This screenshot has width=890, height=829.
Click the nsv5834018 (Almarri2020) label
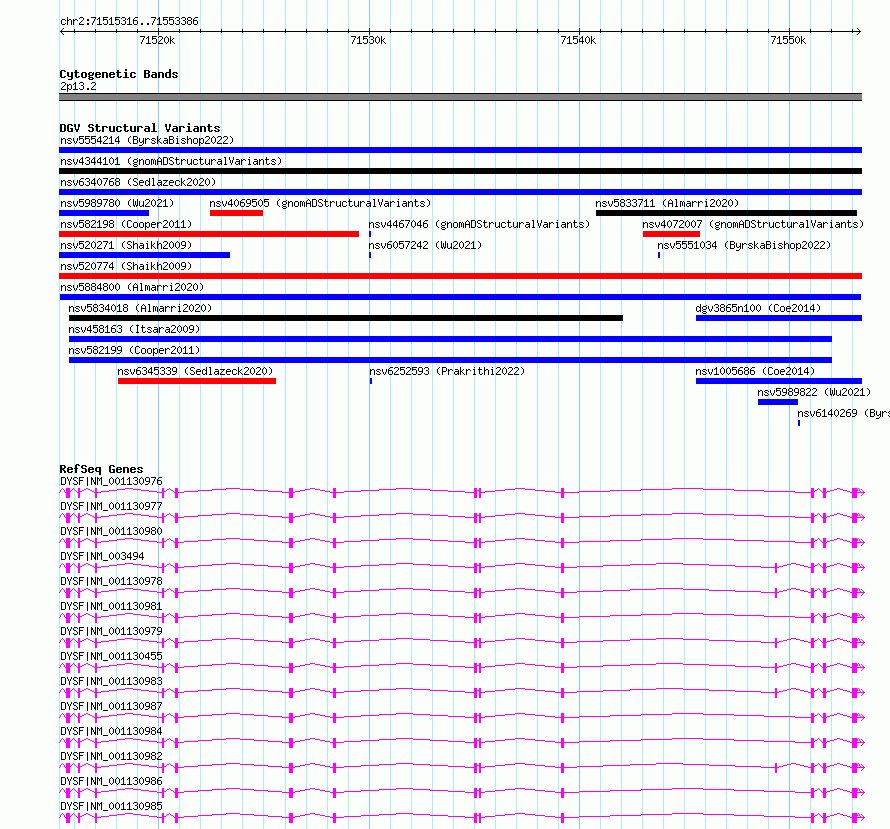point(140,308)
